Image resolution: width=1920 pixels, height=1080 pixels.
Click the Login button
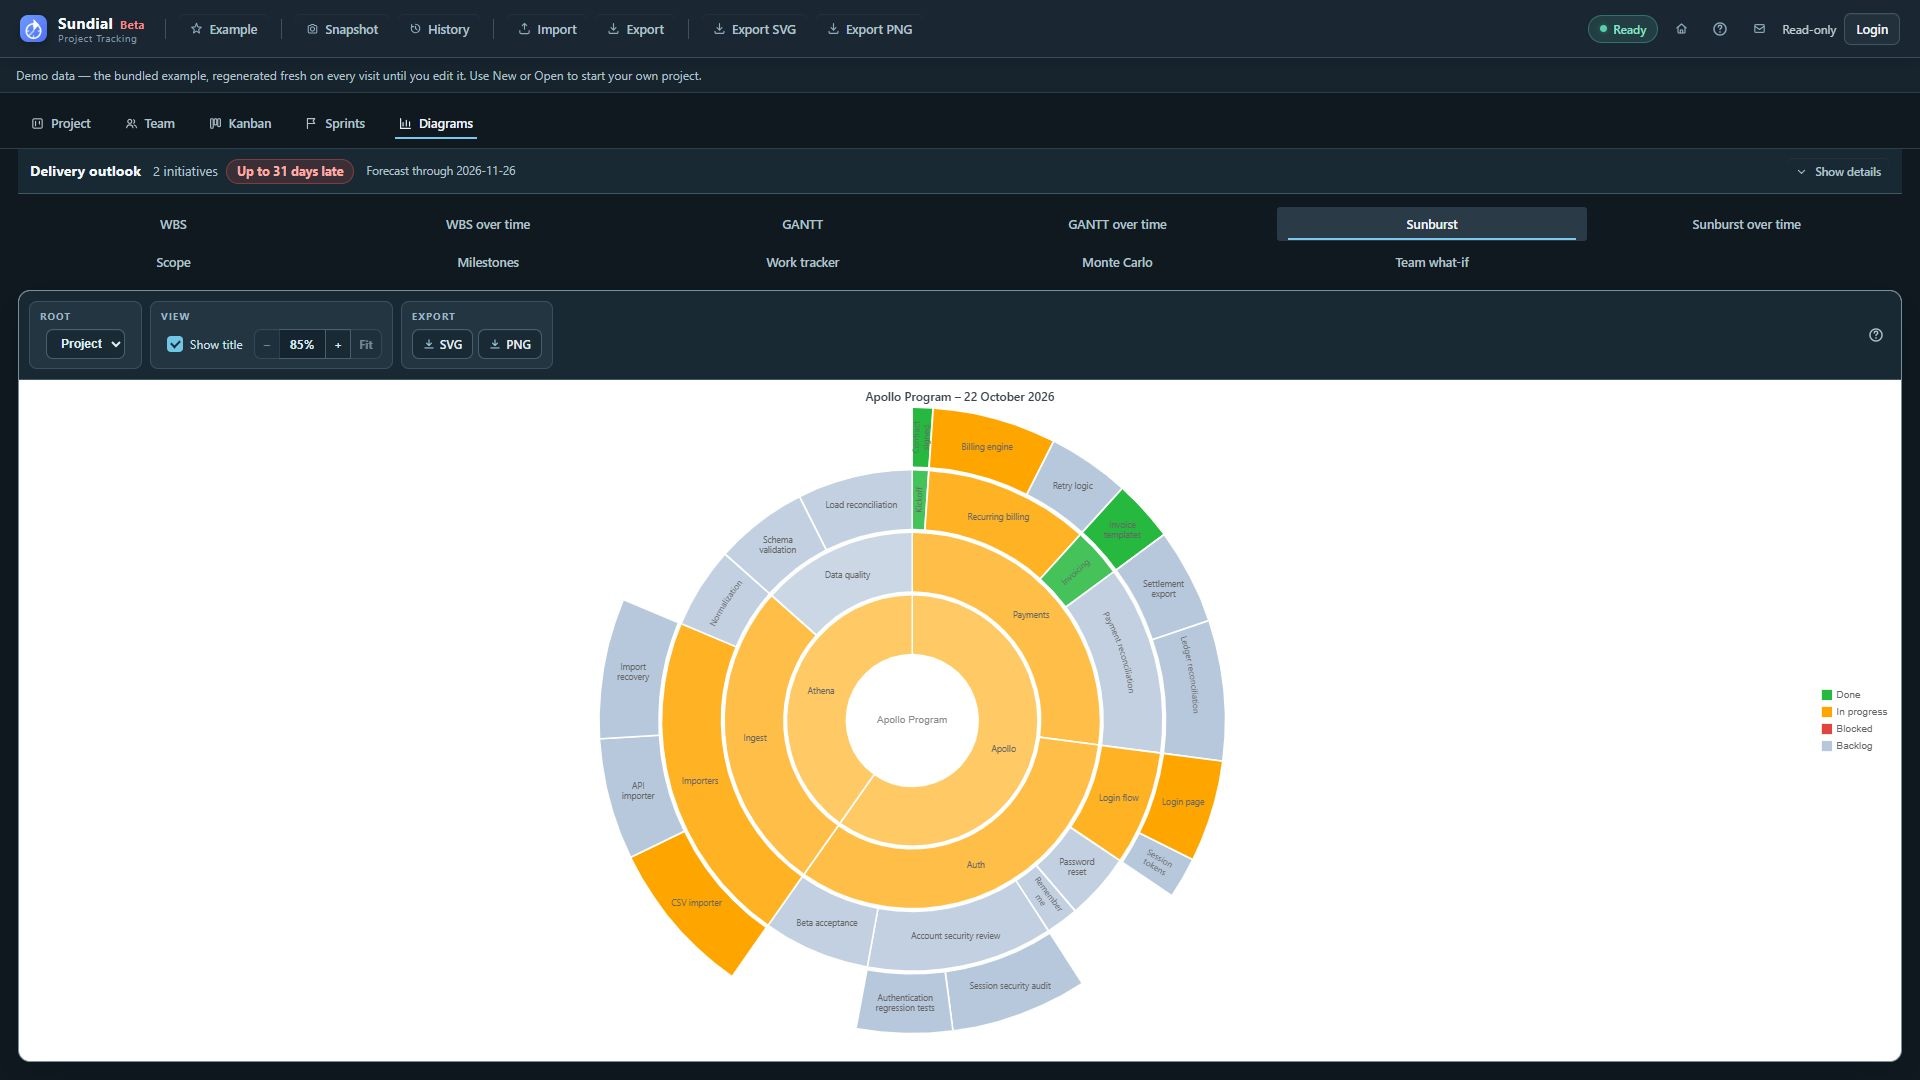pyautogui.click(x=1871, y=29)
